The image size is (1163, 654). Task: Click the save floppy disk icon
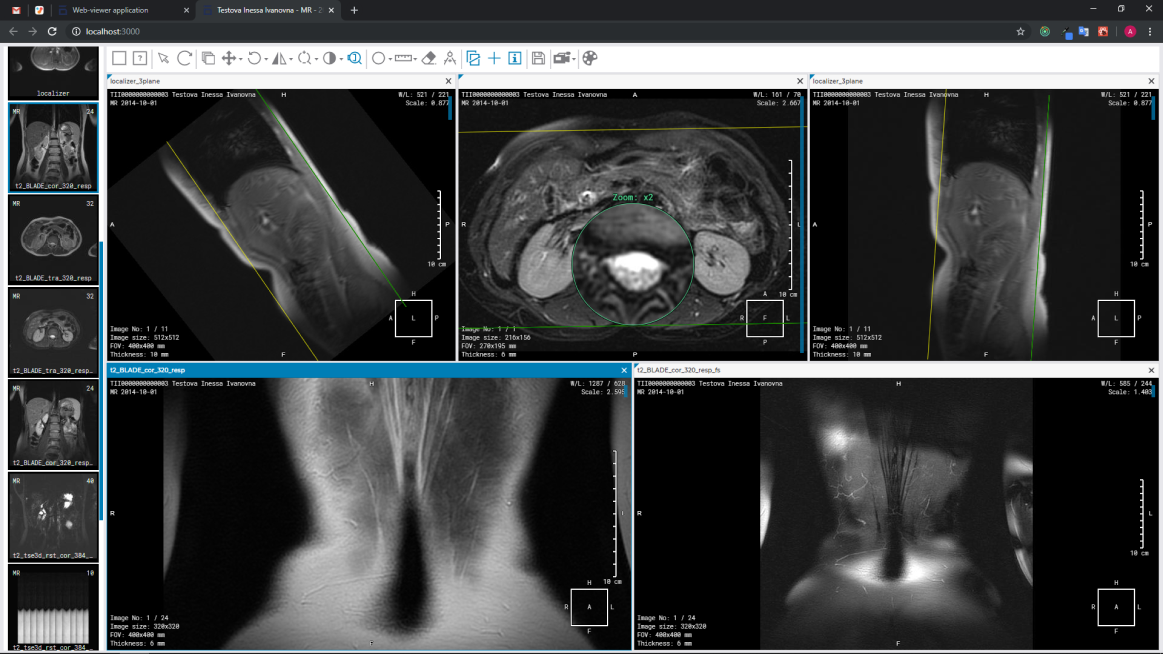tap(538, 58)
